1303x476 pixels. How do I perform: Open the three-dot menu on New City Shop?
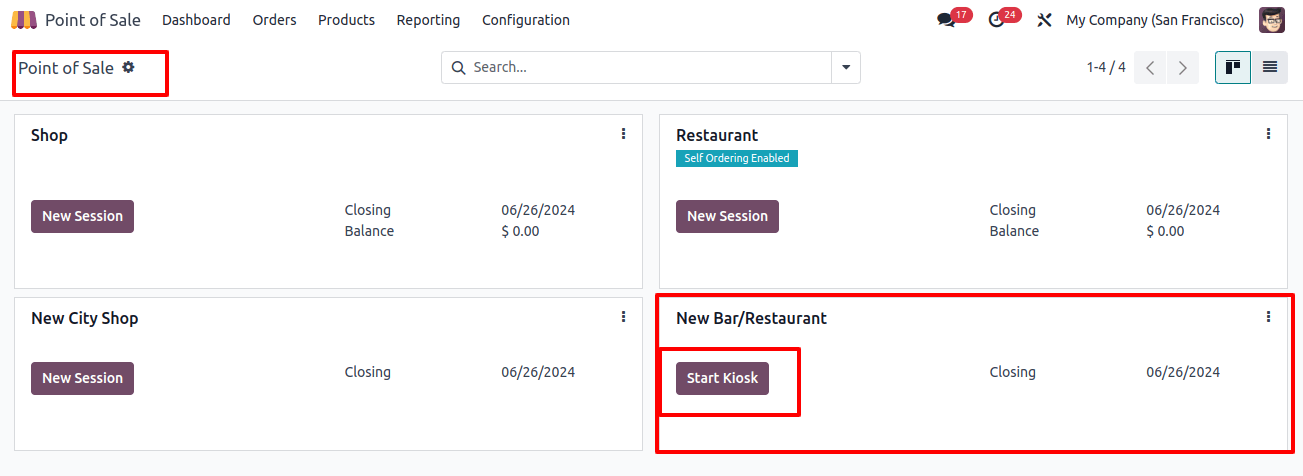pyautogui.click(x=623, y=316)
